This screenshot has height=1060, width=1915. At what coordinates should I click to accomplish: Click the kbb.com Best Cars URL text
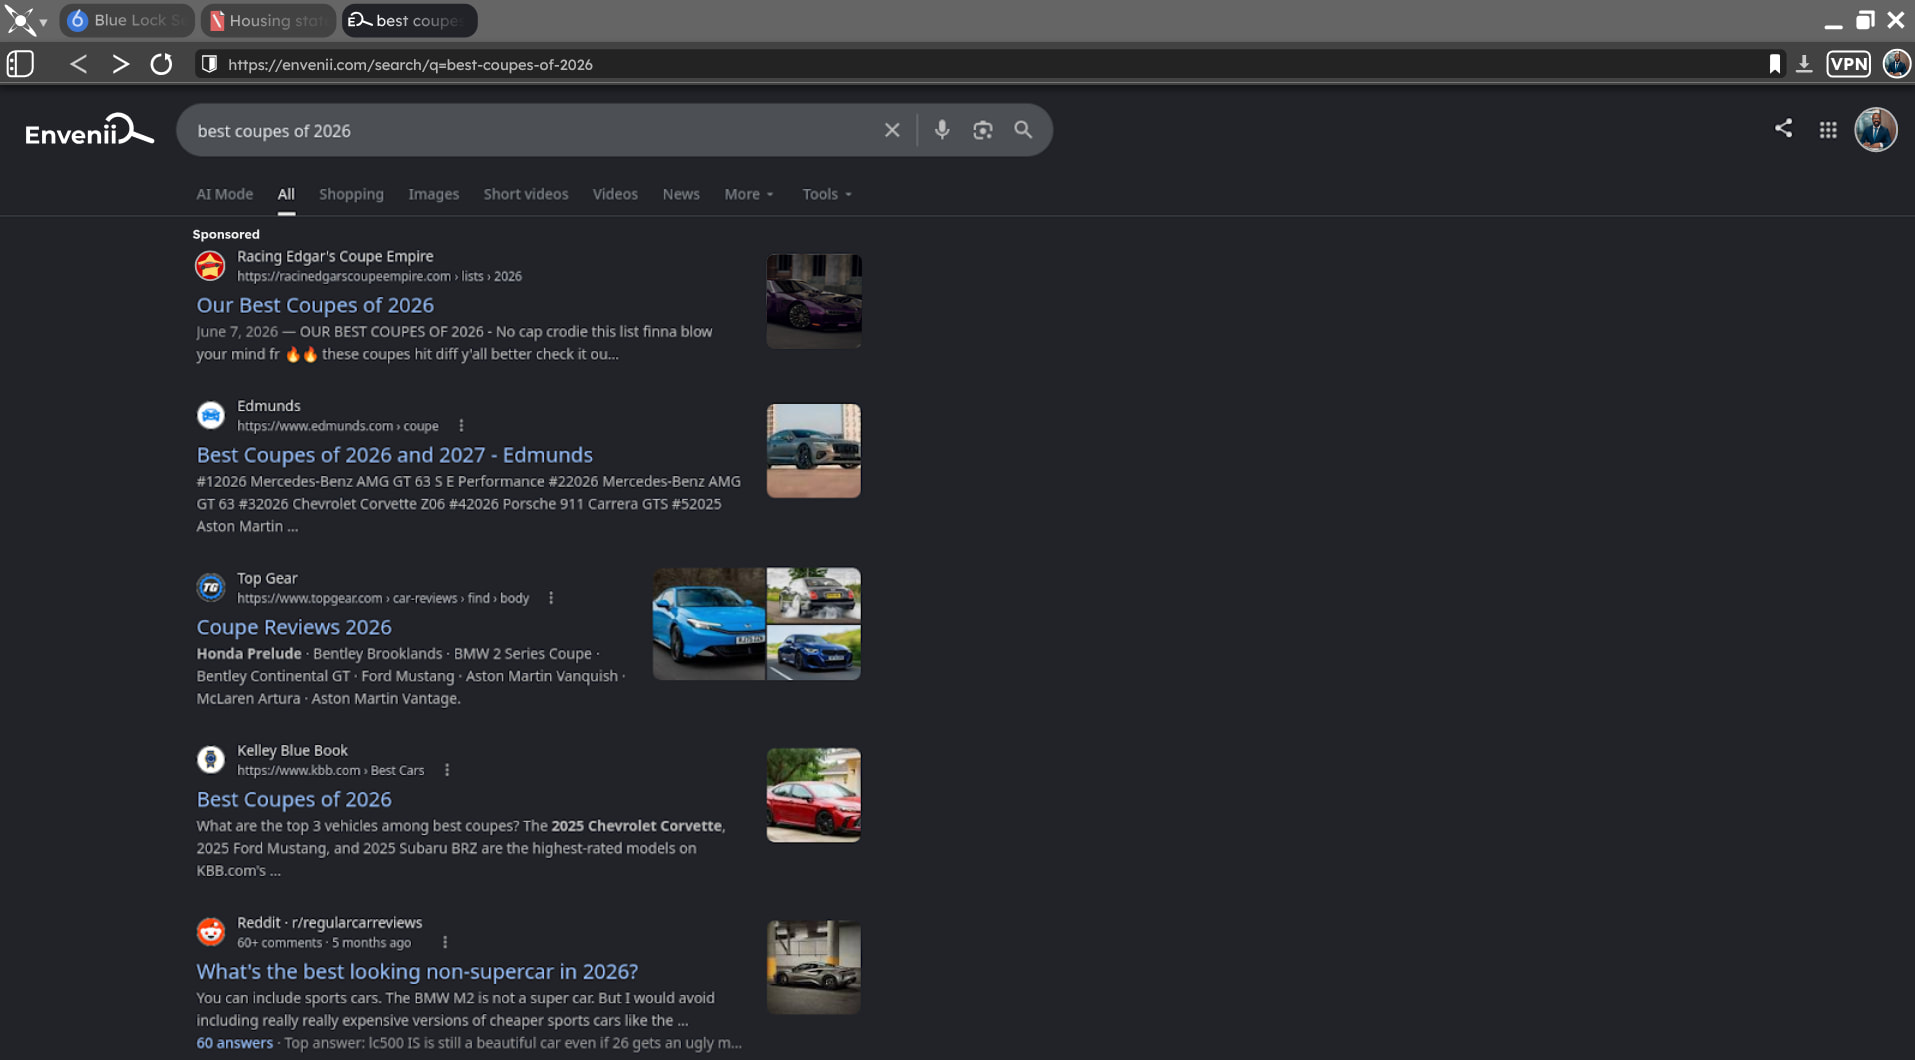pyautogui.click(x=331, y=770)
